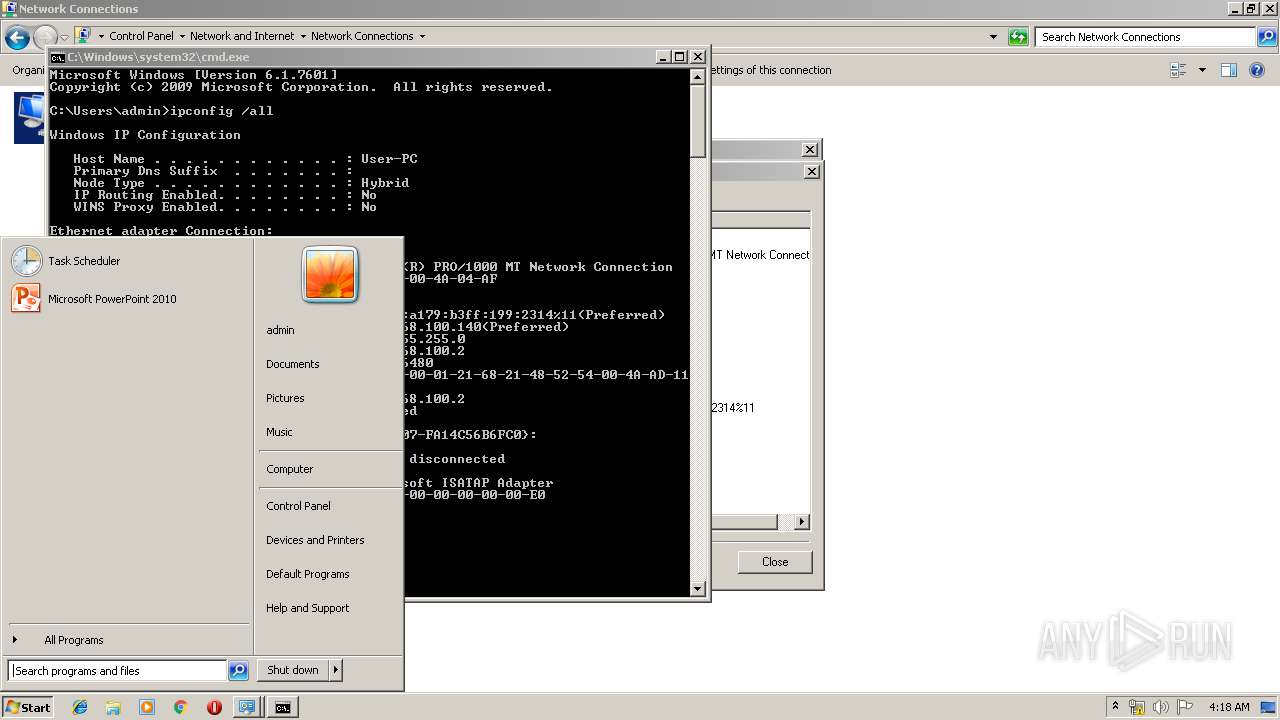Click the details list scroll right arrow

tap(801, 522)
